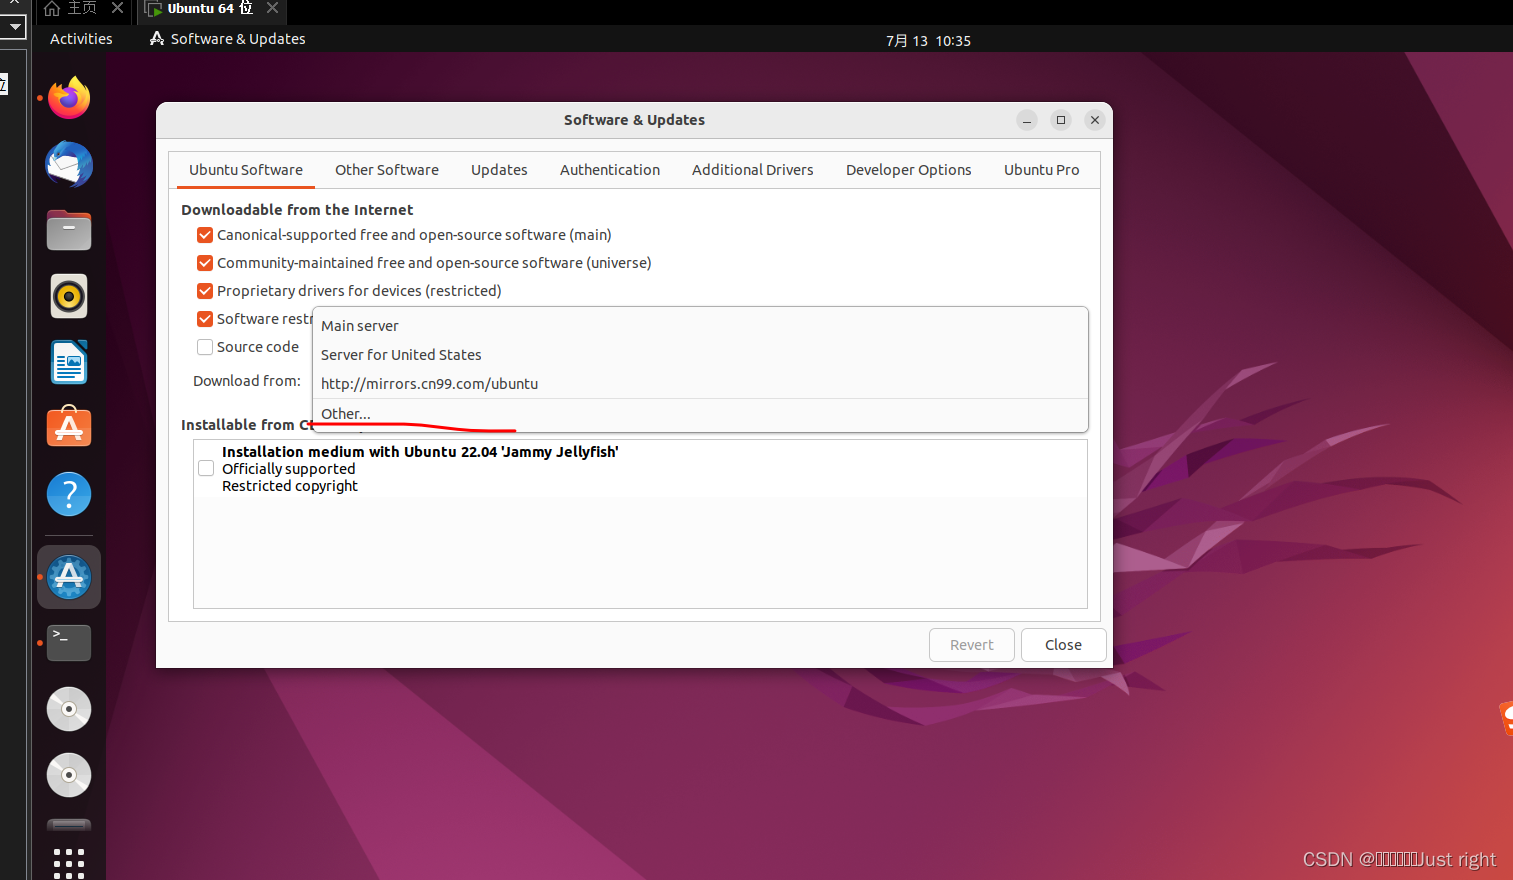Switch to the Other Software tab
1513x880 pixels.
[x=386, y=170]
